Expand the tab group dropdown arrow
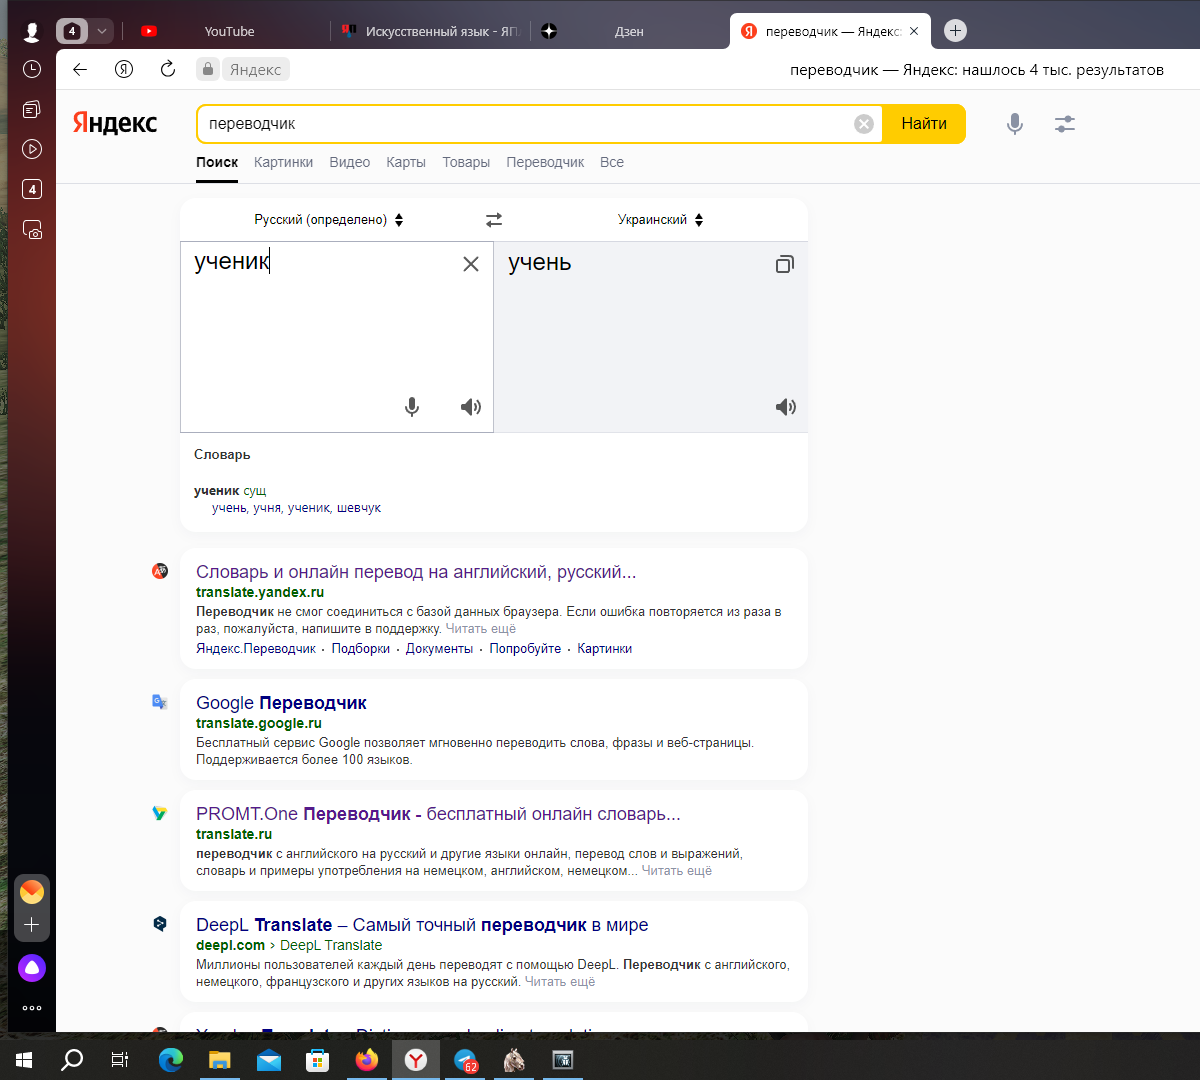Viewport: 1200px width, 1080px height. (x=101, y=31)
